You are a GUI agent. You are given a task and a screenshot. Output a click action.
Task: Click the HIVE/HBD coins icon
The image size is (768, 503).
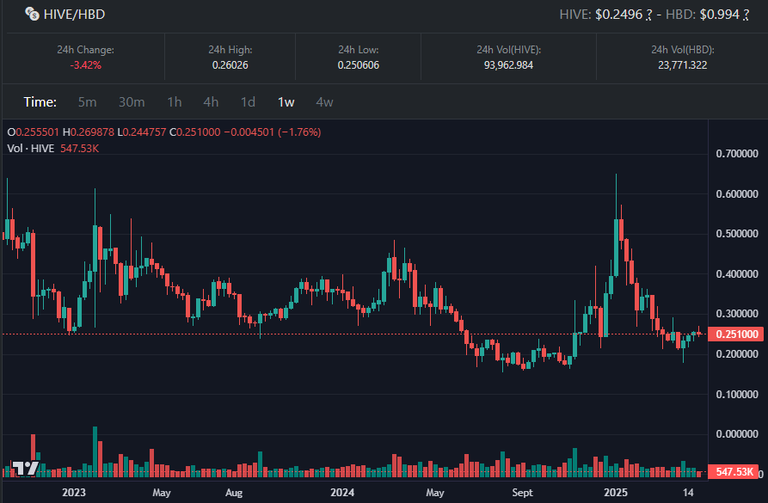click(x=32, y=14)
